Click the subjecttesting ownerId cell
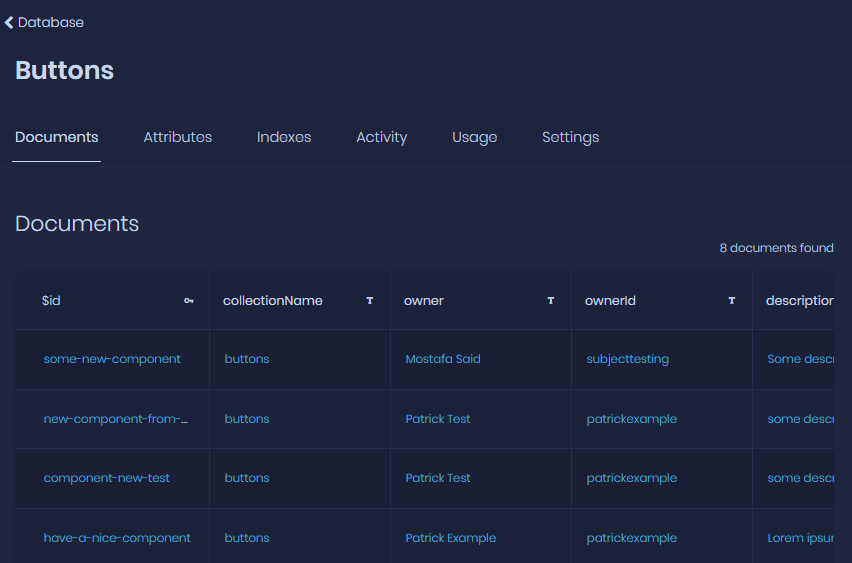Image resolution: width=852 pixels, height=563 pixels. [x=628, y=359]
